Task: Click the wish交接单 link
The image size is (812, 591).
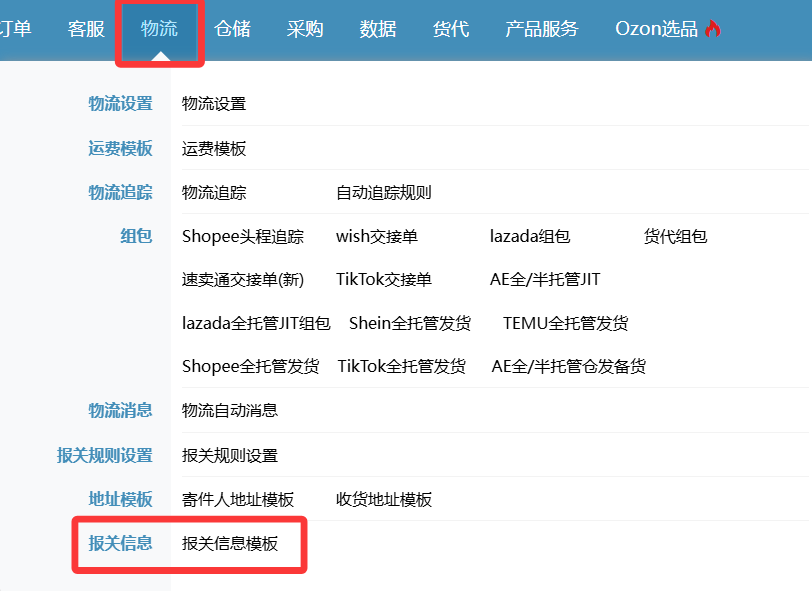Action: click(377, 237)
